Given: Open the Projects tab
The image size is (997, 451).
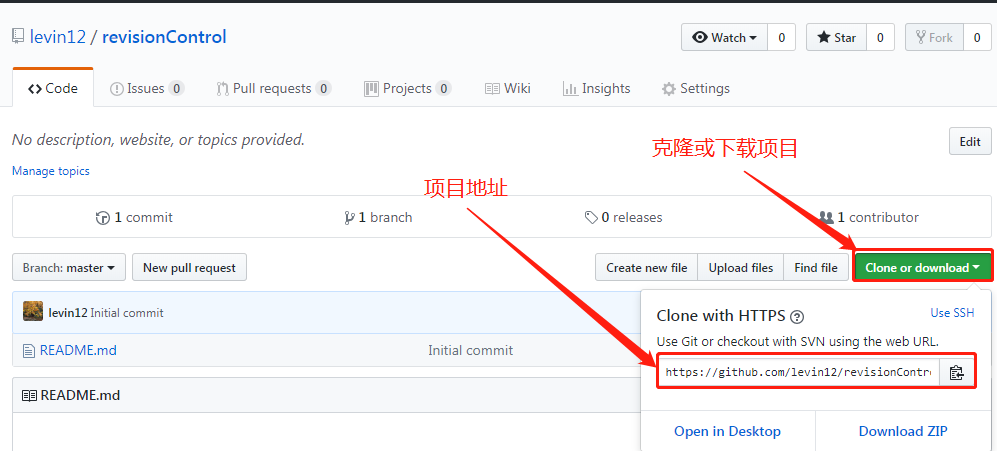Looking at the screenshot, I should point(408,88).
